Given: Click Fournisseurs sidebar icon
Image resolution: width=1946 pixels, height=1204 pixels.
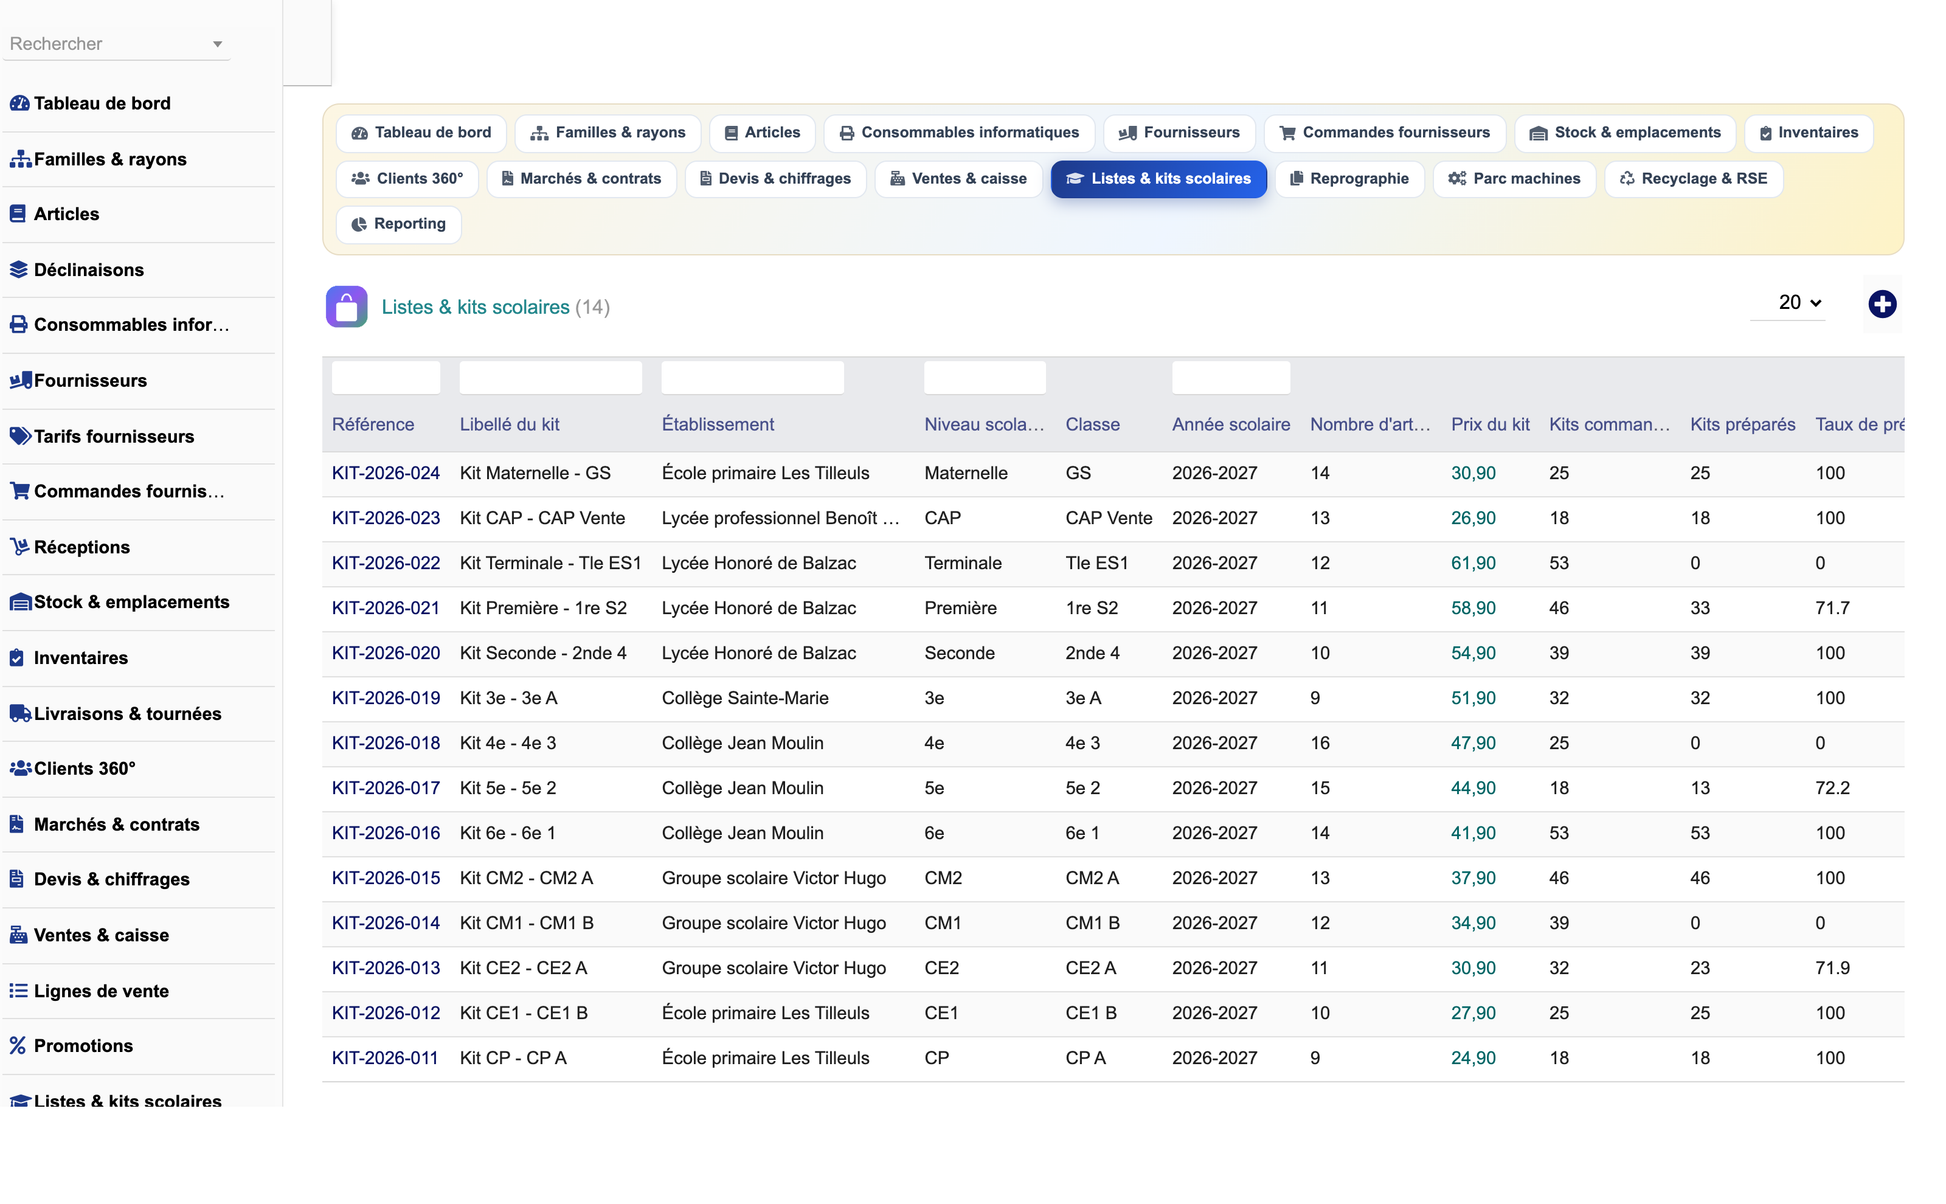Looking at the screenshot, I should 20,381.
